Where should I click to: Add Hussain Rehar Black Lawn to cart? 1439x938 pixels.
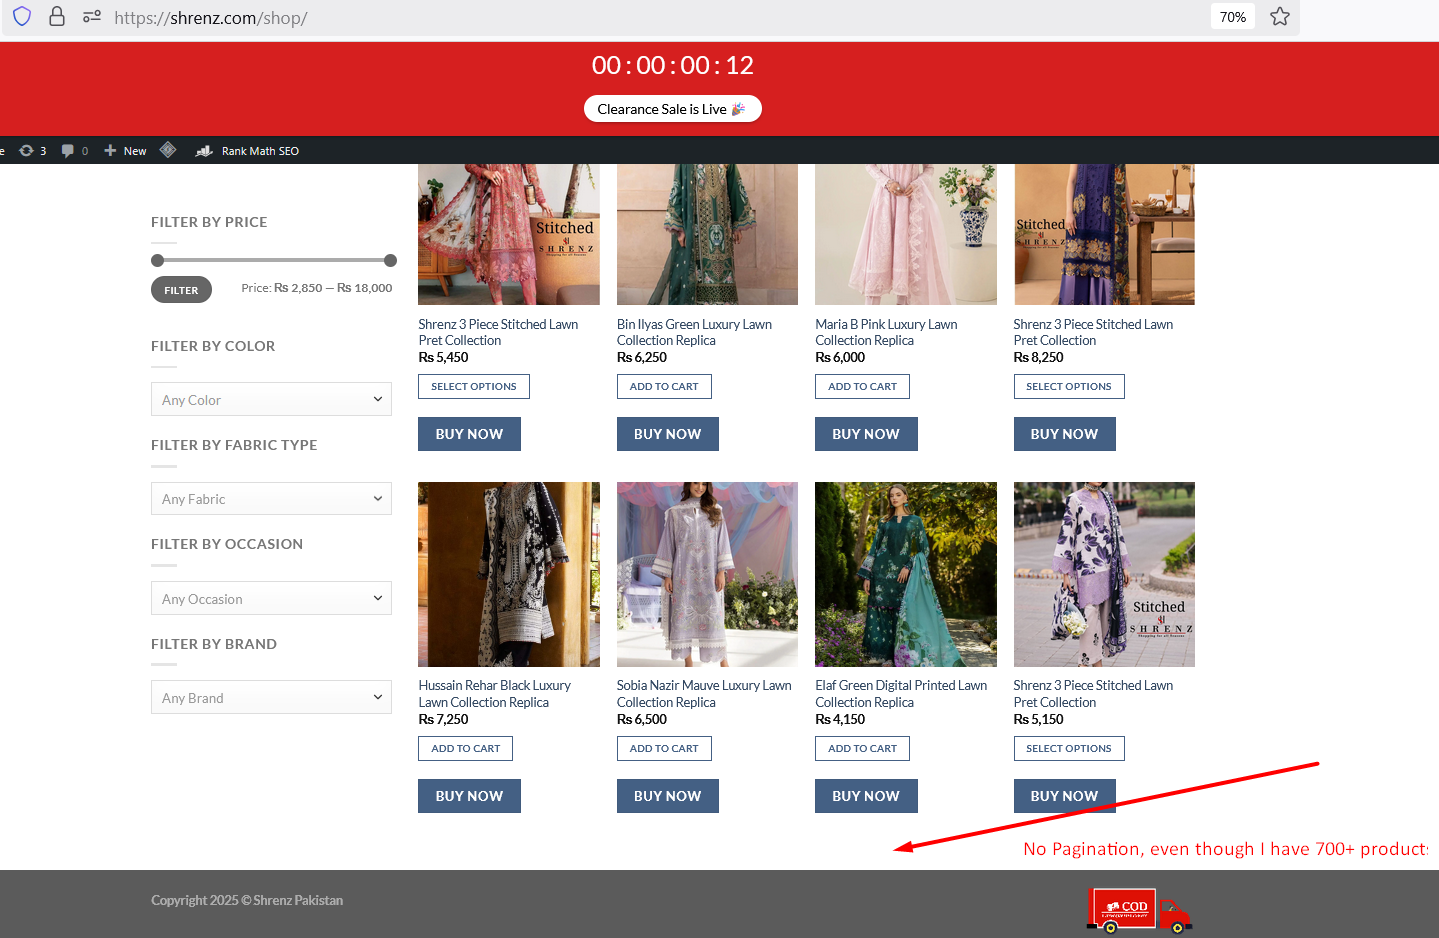coord(465,748)
